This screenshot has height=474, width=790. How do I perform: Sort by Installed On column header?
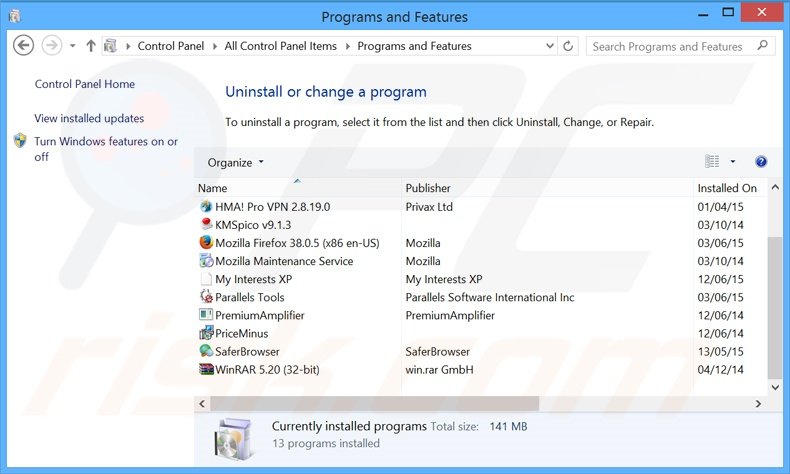click(730, 188)
